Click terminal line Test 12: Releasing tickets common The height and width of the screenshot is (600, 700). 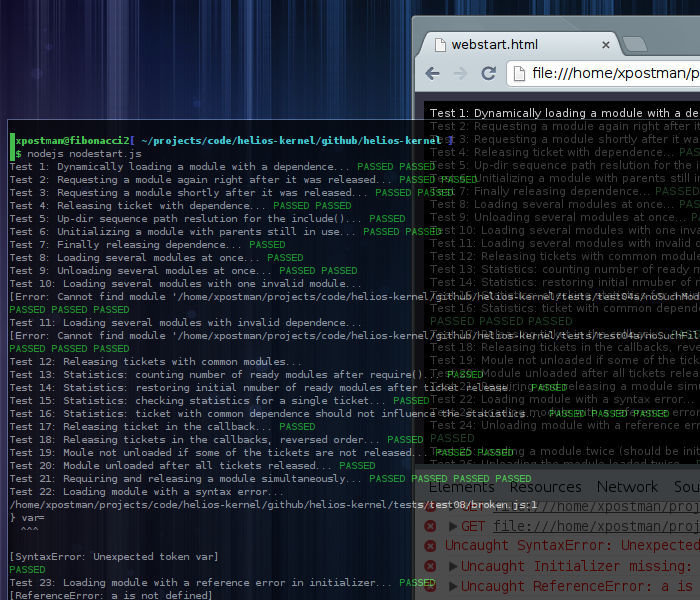coord(156,362)
